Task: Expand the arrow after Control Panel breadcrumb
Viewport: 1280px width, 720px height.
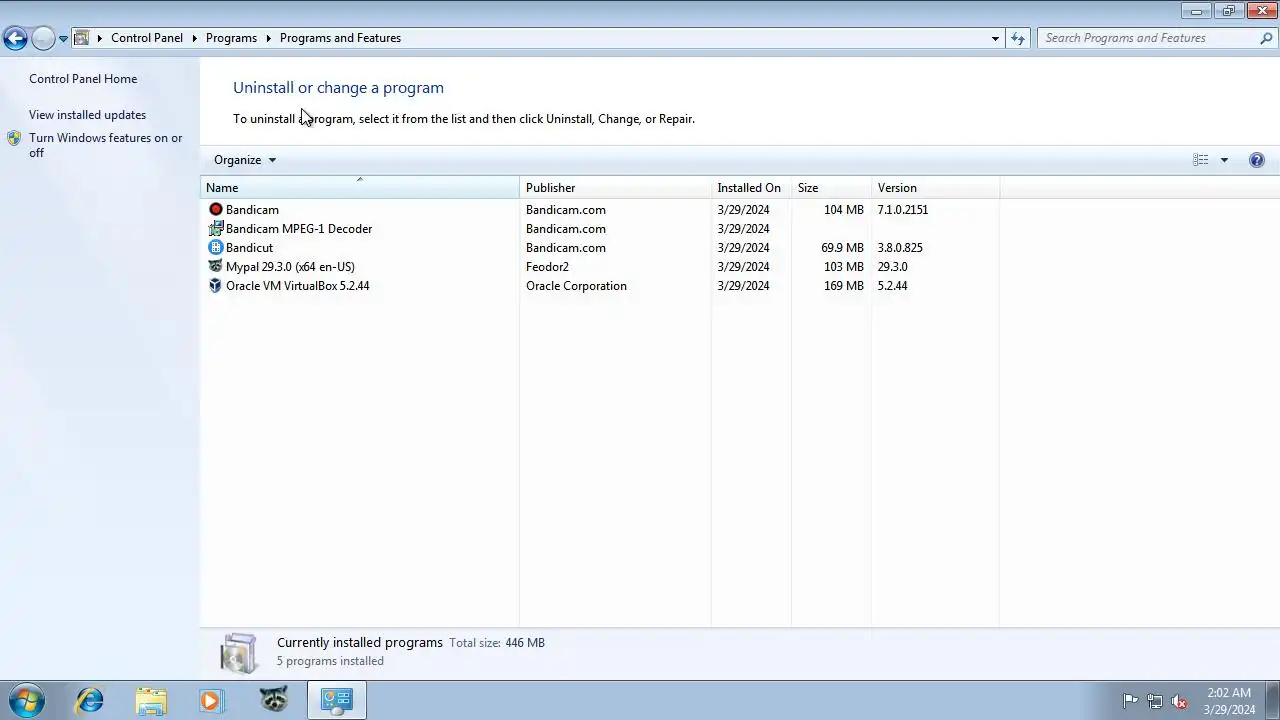Action: 194,38
